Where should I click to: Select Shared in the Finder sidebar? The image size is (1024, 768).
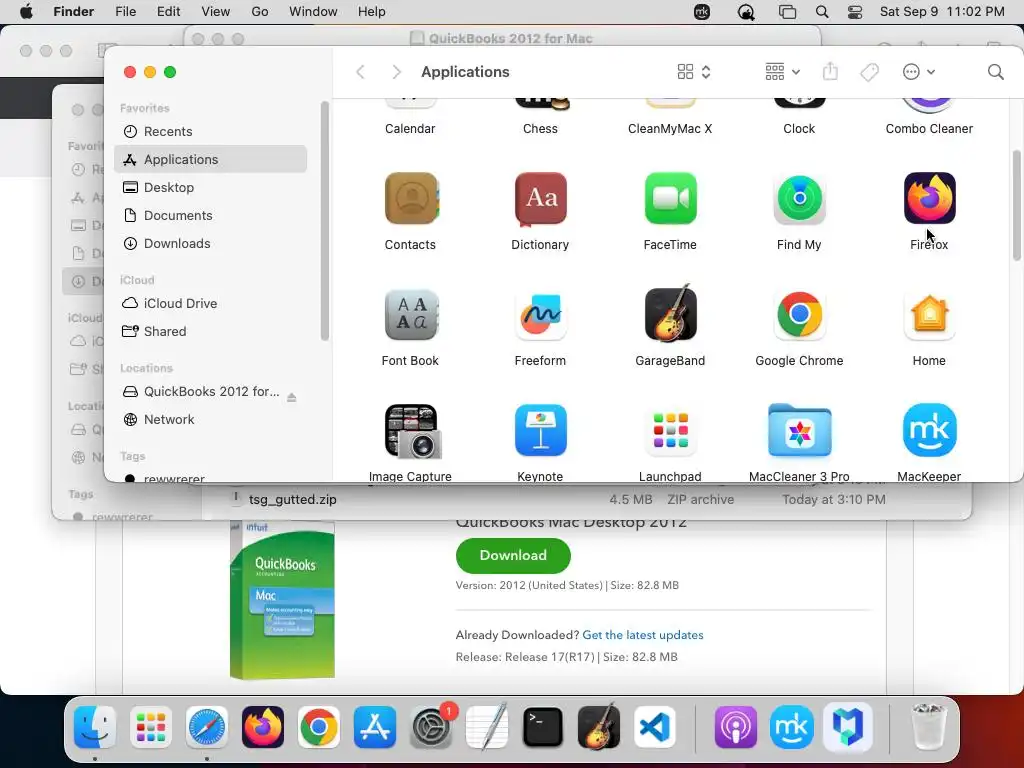(210, 332)
